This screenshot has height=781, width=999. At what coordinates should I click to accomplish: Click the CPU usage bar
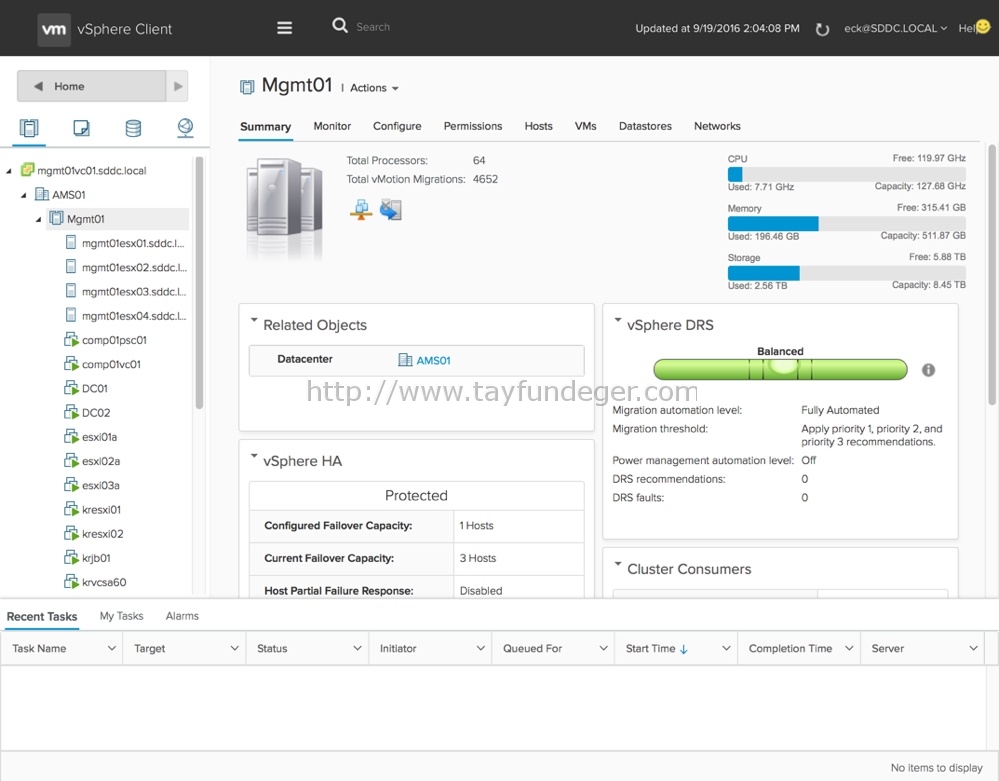coord(847,174)
